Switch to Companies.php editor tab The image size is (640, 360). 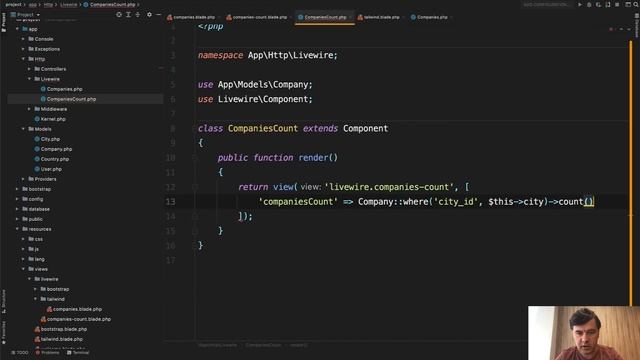pyautogui.click(x=432, y=17)
